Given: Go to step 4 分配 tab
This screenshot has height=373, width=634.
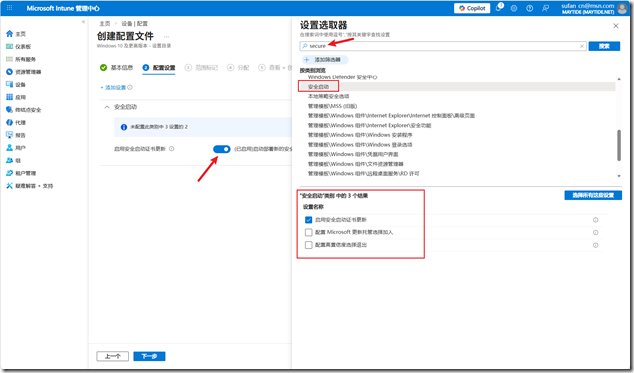Looking at the screenshot, I should coord(238,68).
